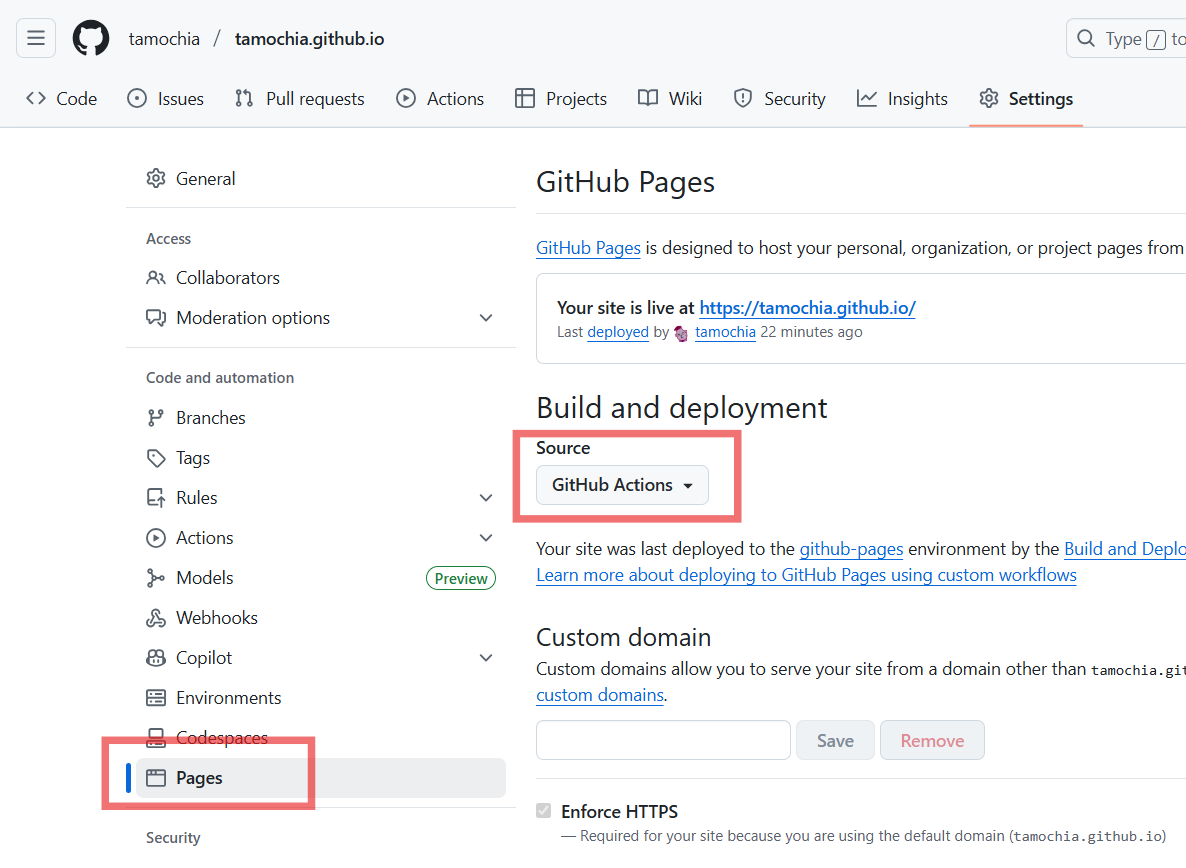Open the tamochia.github.io repository link
Image resolution: width=1186 pixels, height=868 pixels.
pos(309,39)
